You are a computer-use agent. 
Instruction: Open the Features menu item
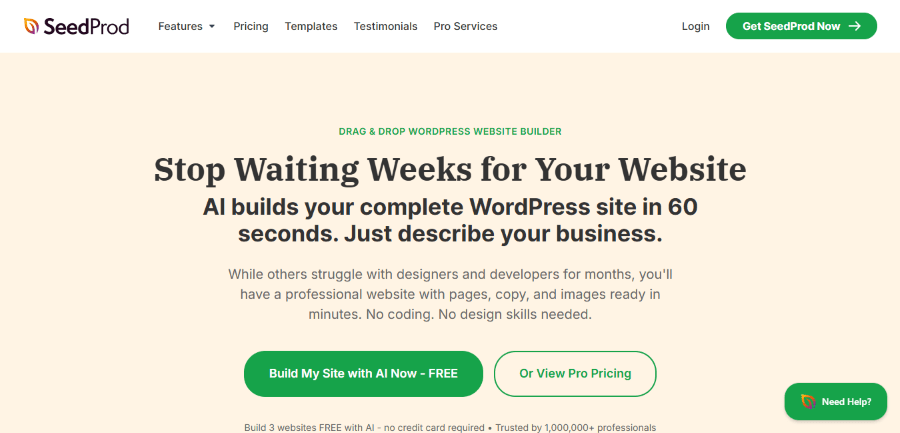180,26
